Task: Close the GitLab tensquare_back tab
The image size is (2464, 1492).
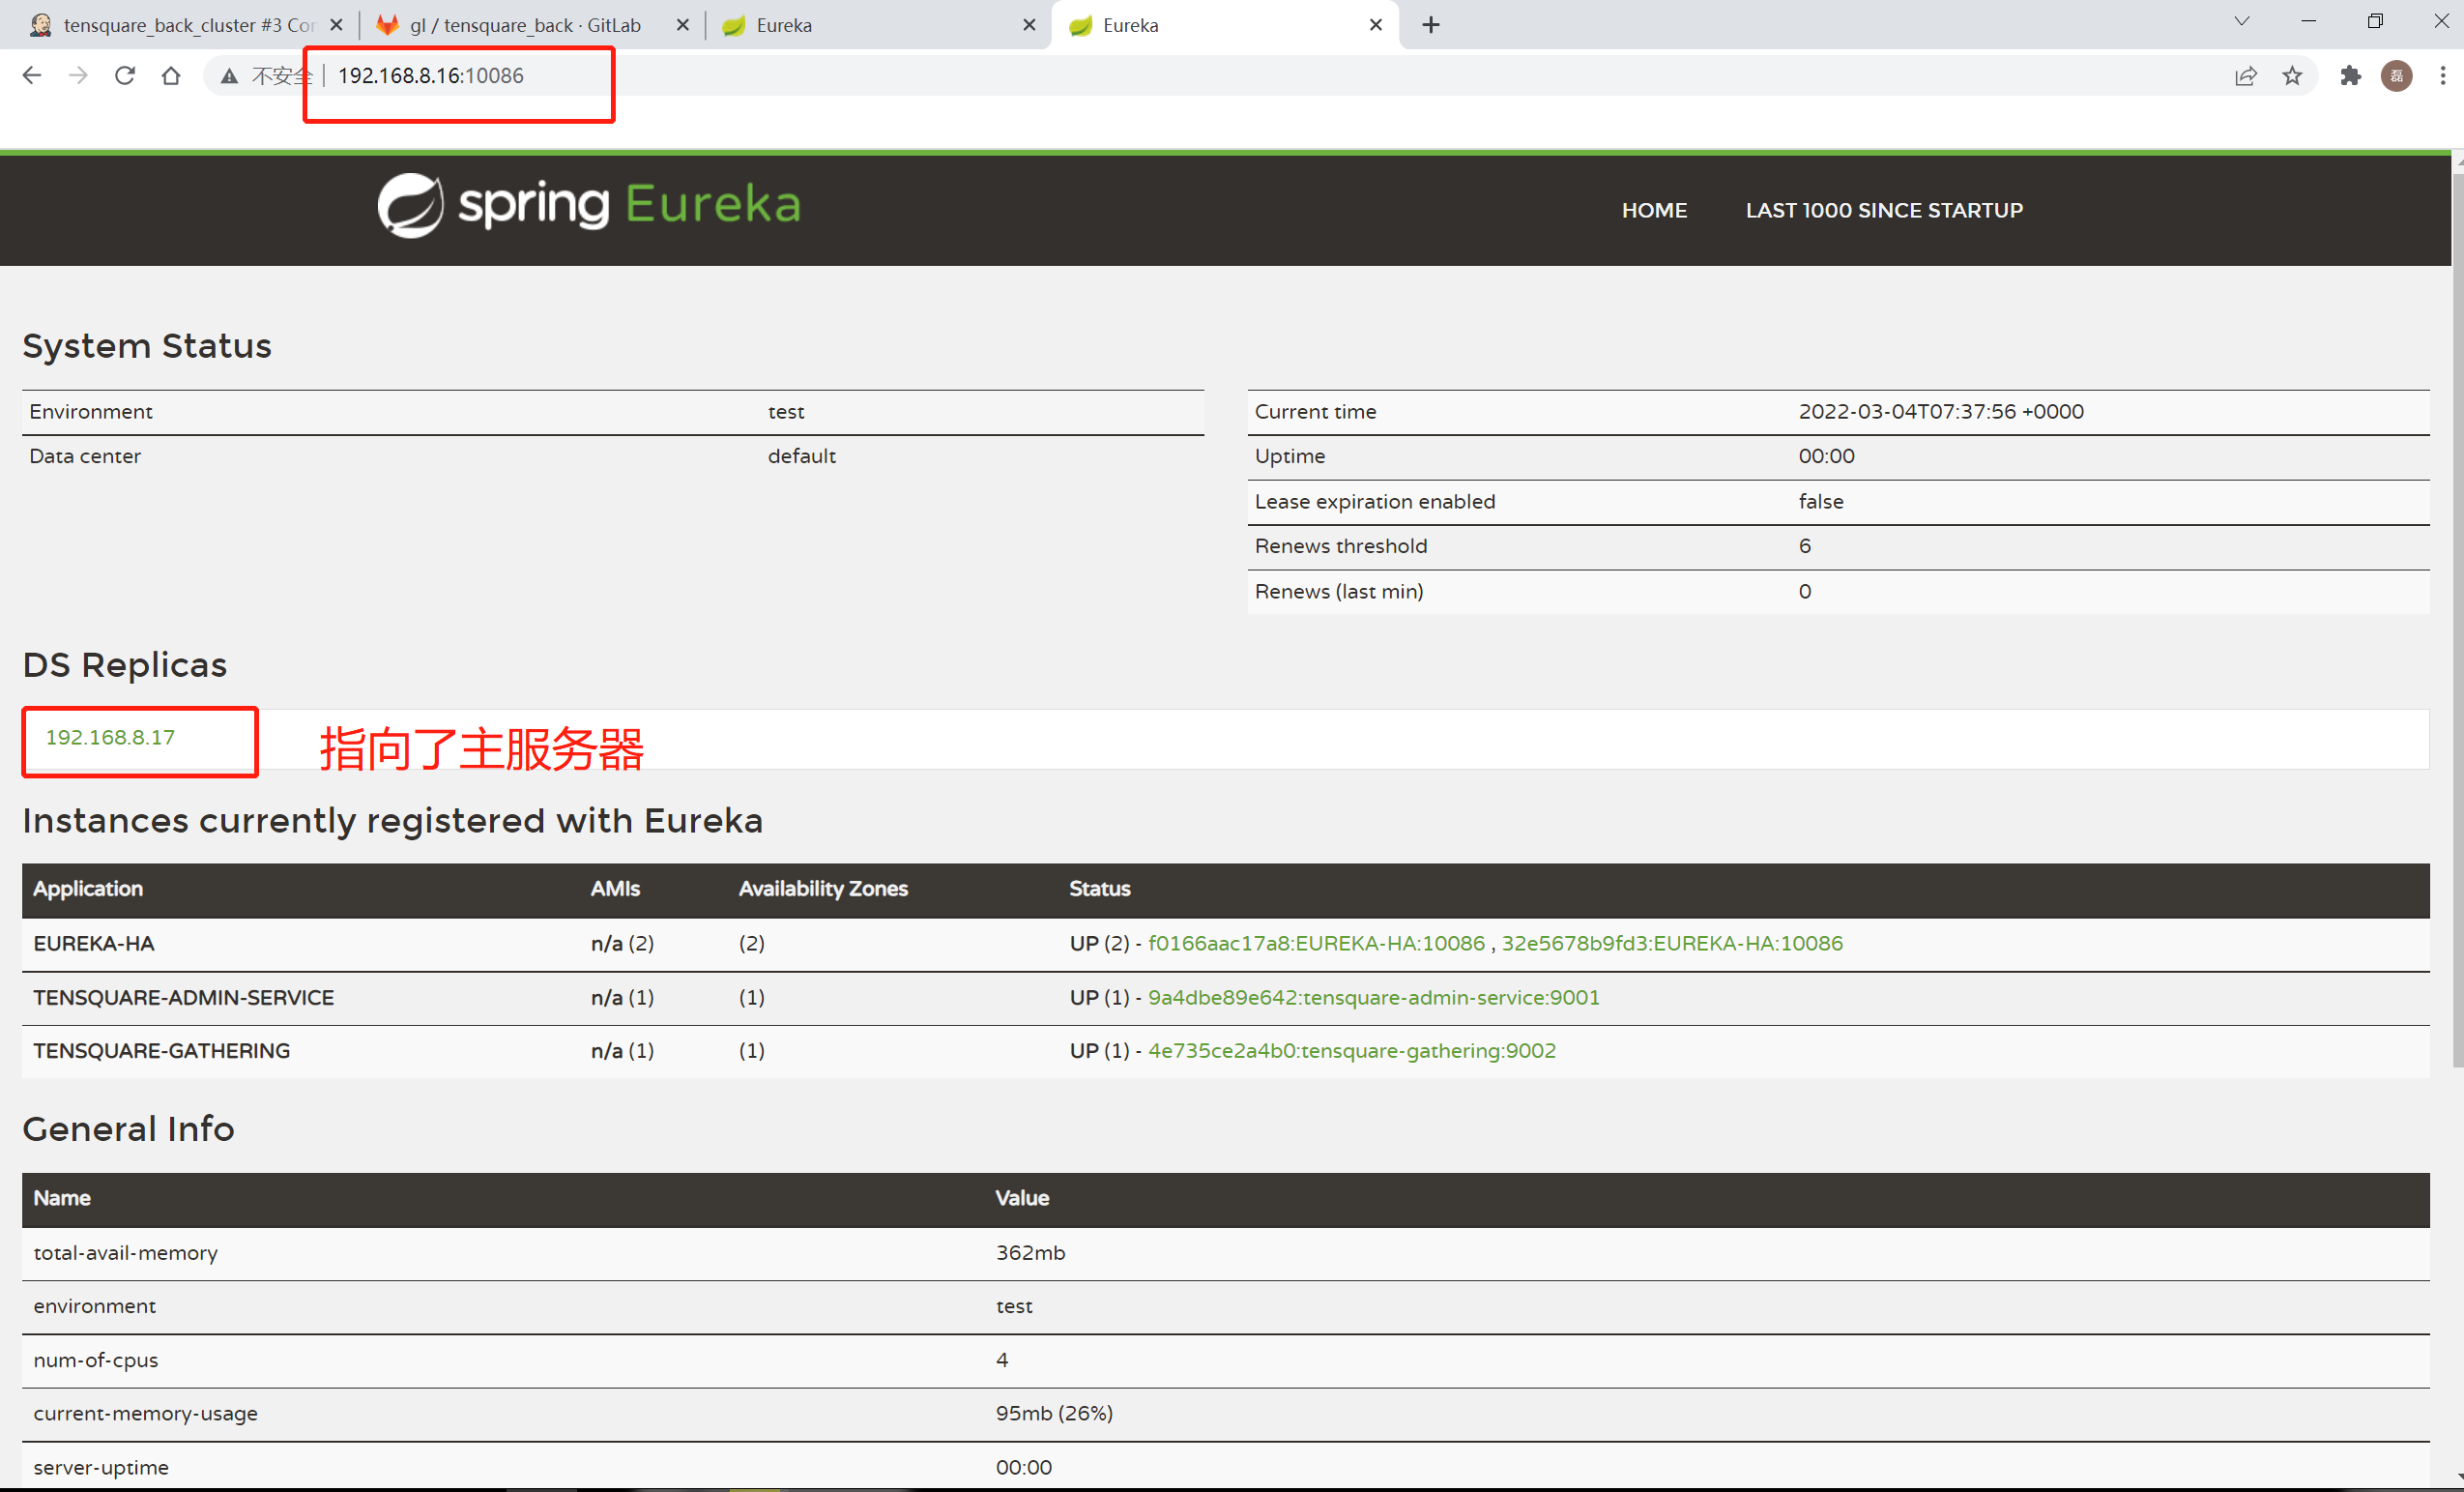Action: pyautogui.click(x=683, y=25)
